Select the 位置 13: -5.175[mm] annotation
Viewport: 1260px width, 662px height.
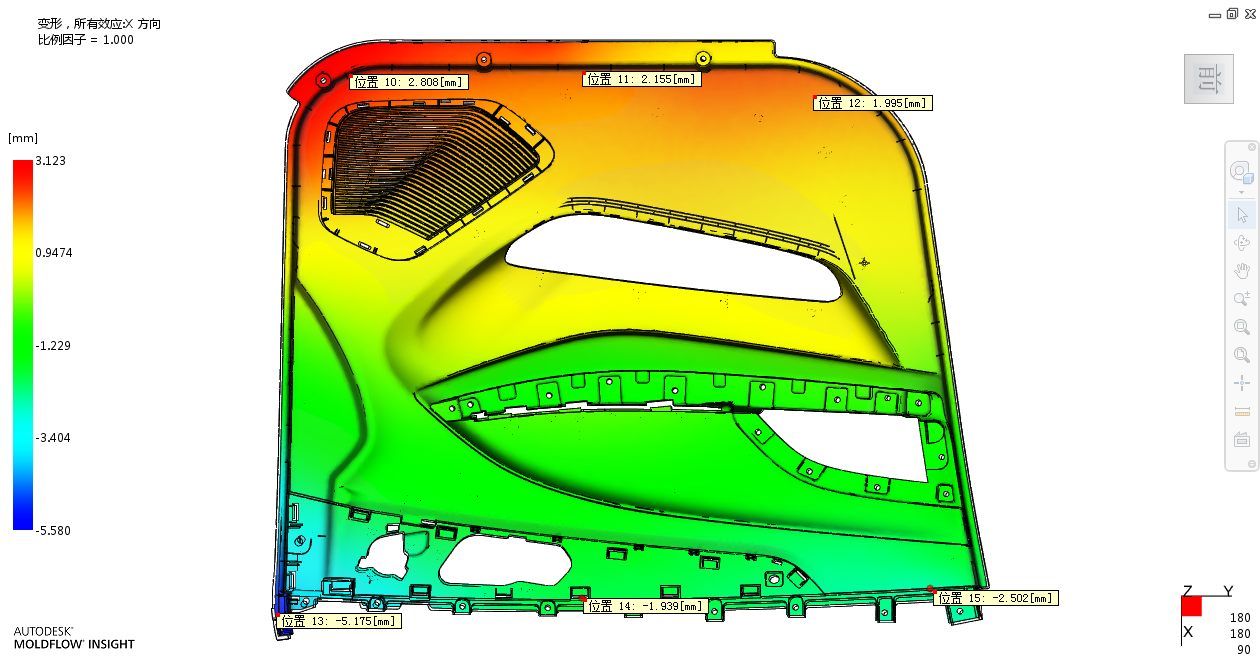point(340,621)
